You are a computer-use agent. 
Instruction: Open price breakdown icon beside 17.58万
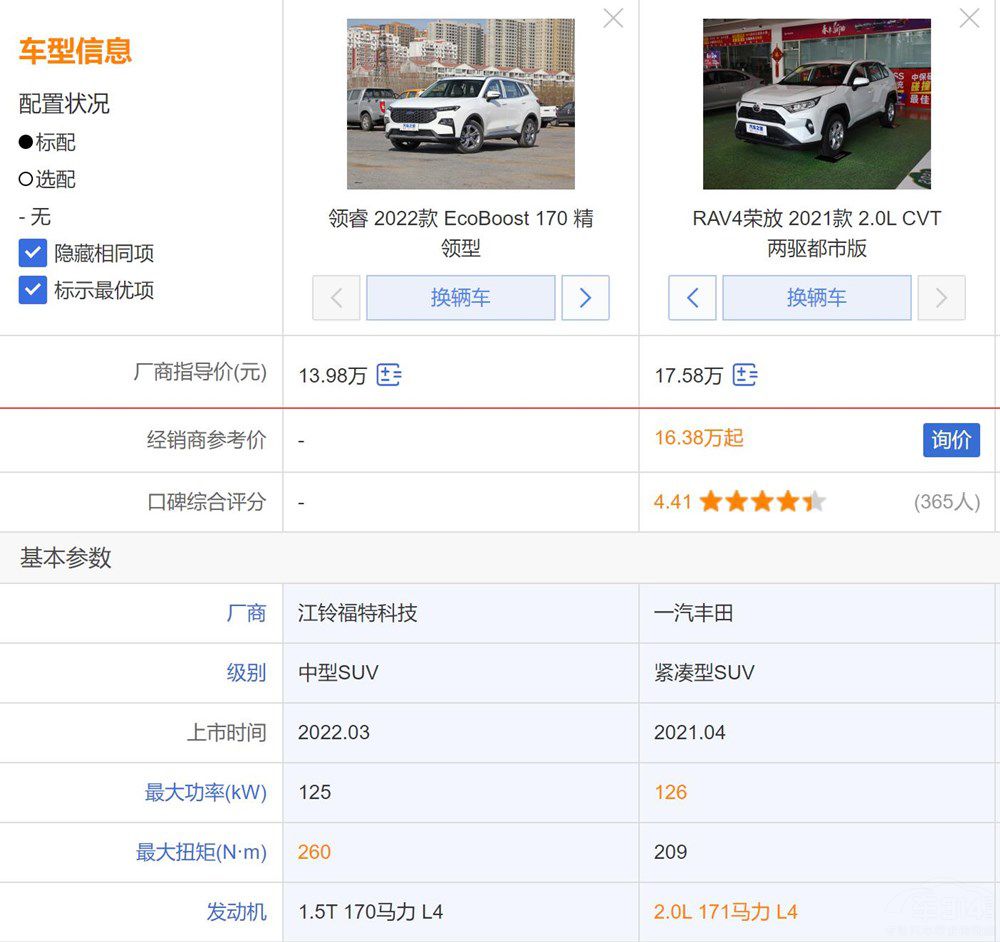coord(744,374)
